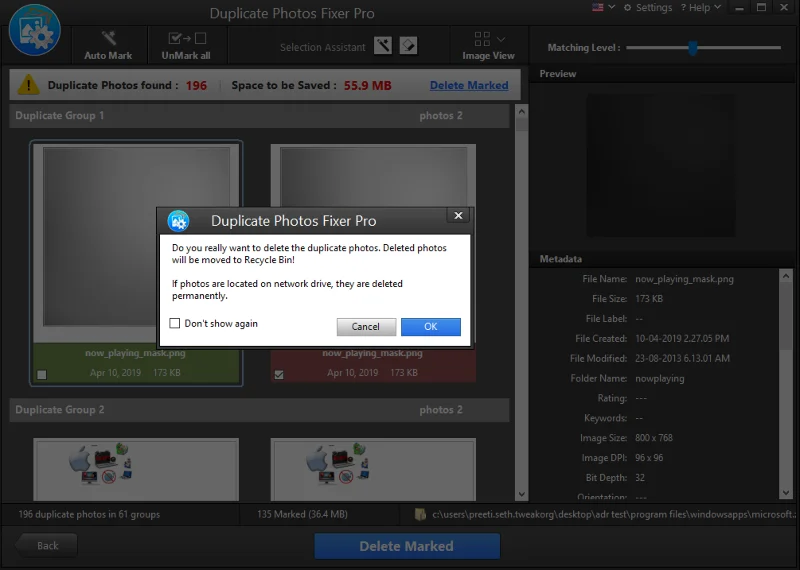Click the Bit Depth value 32
Viewport: 800px width, 570px height.
(640, 478)
